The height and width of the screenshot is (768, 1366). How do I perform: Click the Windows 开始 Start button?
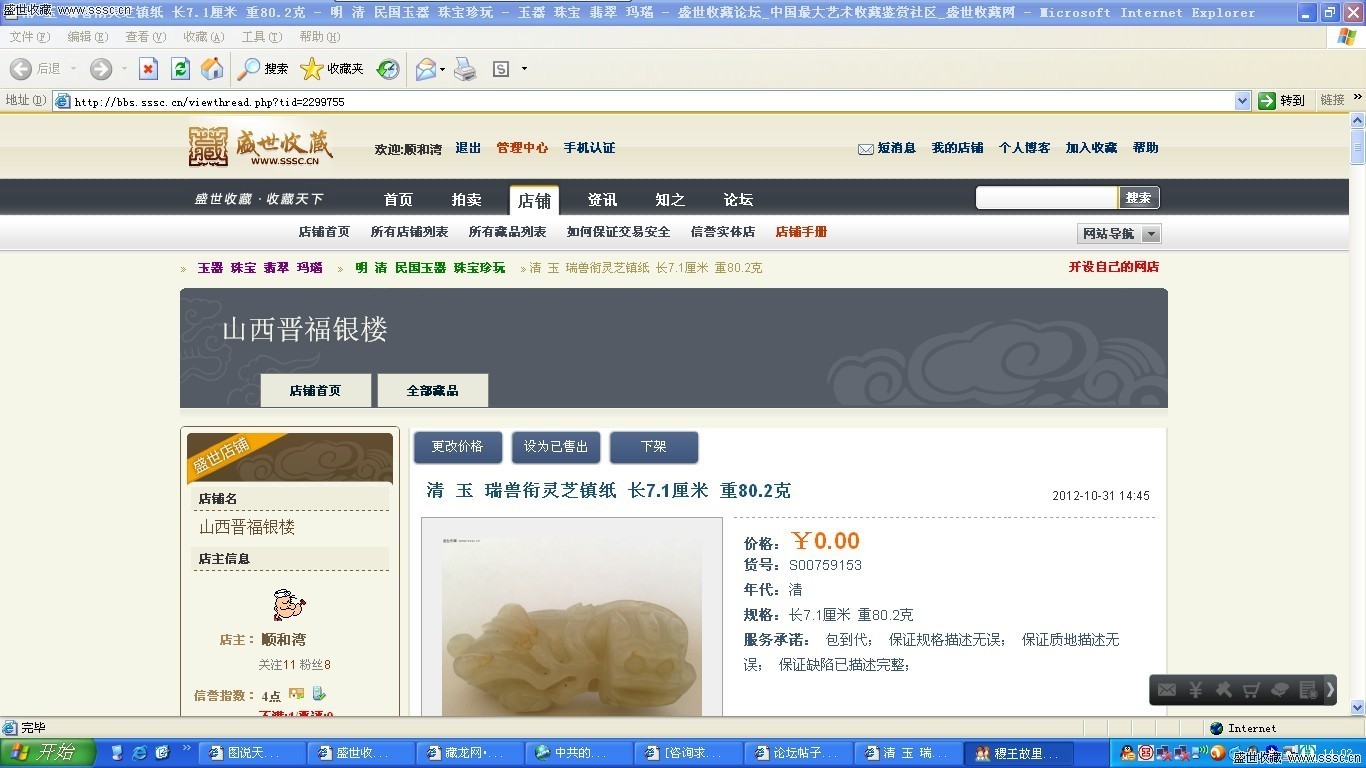coord(47,752)
